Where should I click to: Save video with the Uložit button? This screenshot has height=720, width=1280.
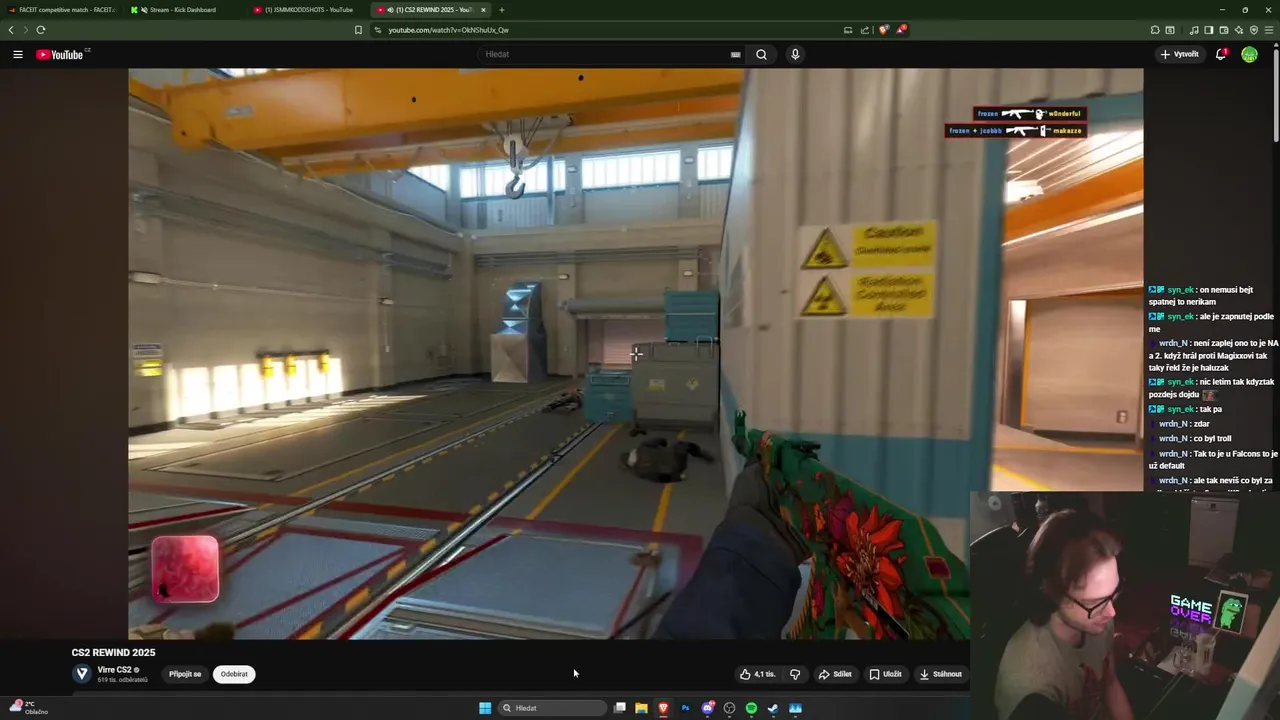click(886, 674)
